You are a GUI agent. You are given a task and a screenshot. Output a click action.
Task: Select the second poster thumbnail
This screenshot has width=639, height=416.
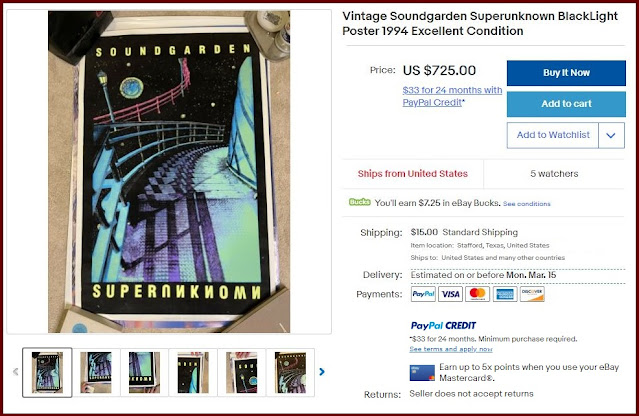coord(96,372)
